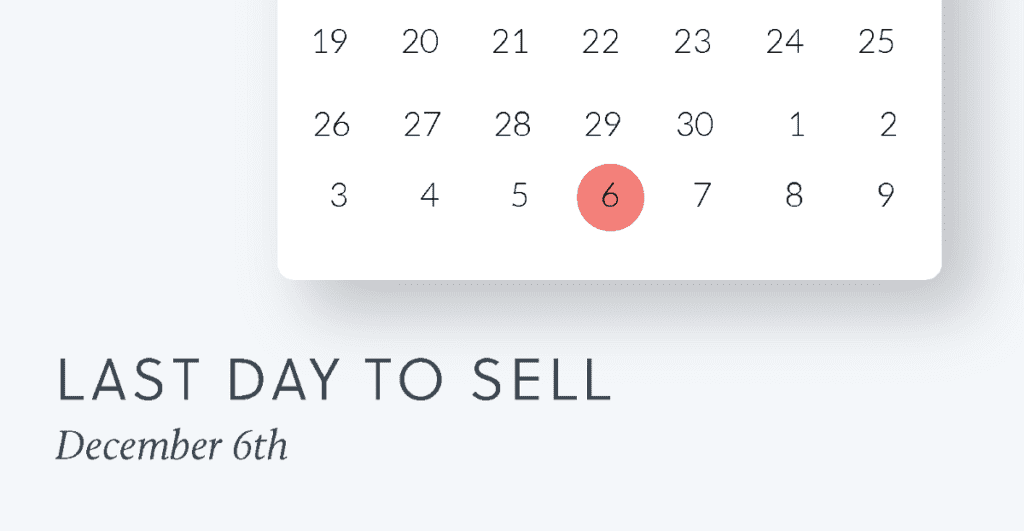The width and height of the screenshot is (1024, 531).
Task: Choose date 27 in the calendar
Action: click(x=422, y=124)
